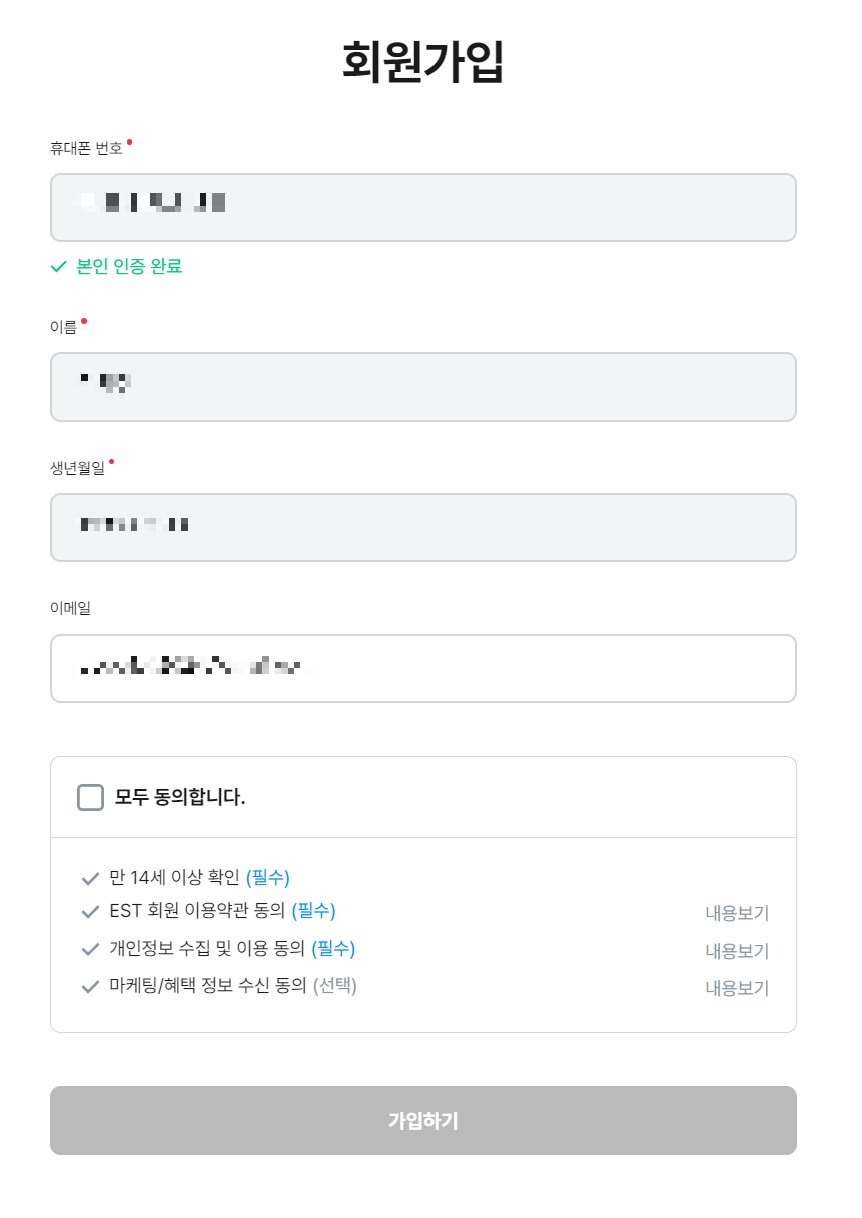Focus the 휴대폰 번호 input field
The height and width of the screenshot is (1218, 862).
click(423, 207)
